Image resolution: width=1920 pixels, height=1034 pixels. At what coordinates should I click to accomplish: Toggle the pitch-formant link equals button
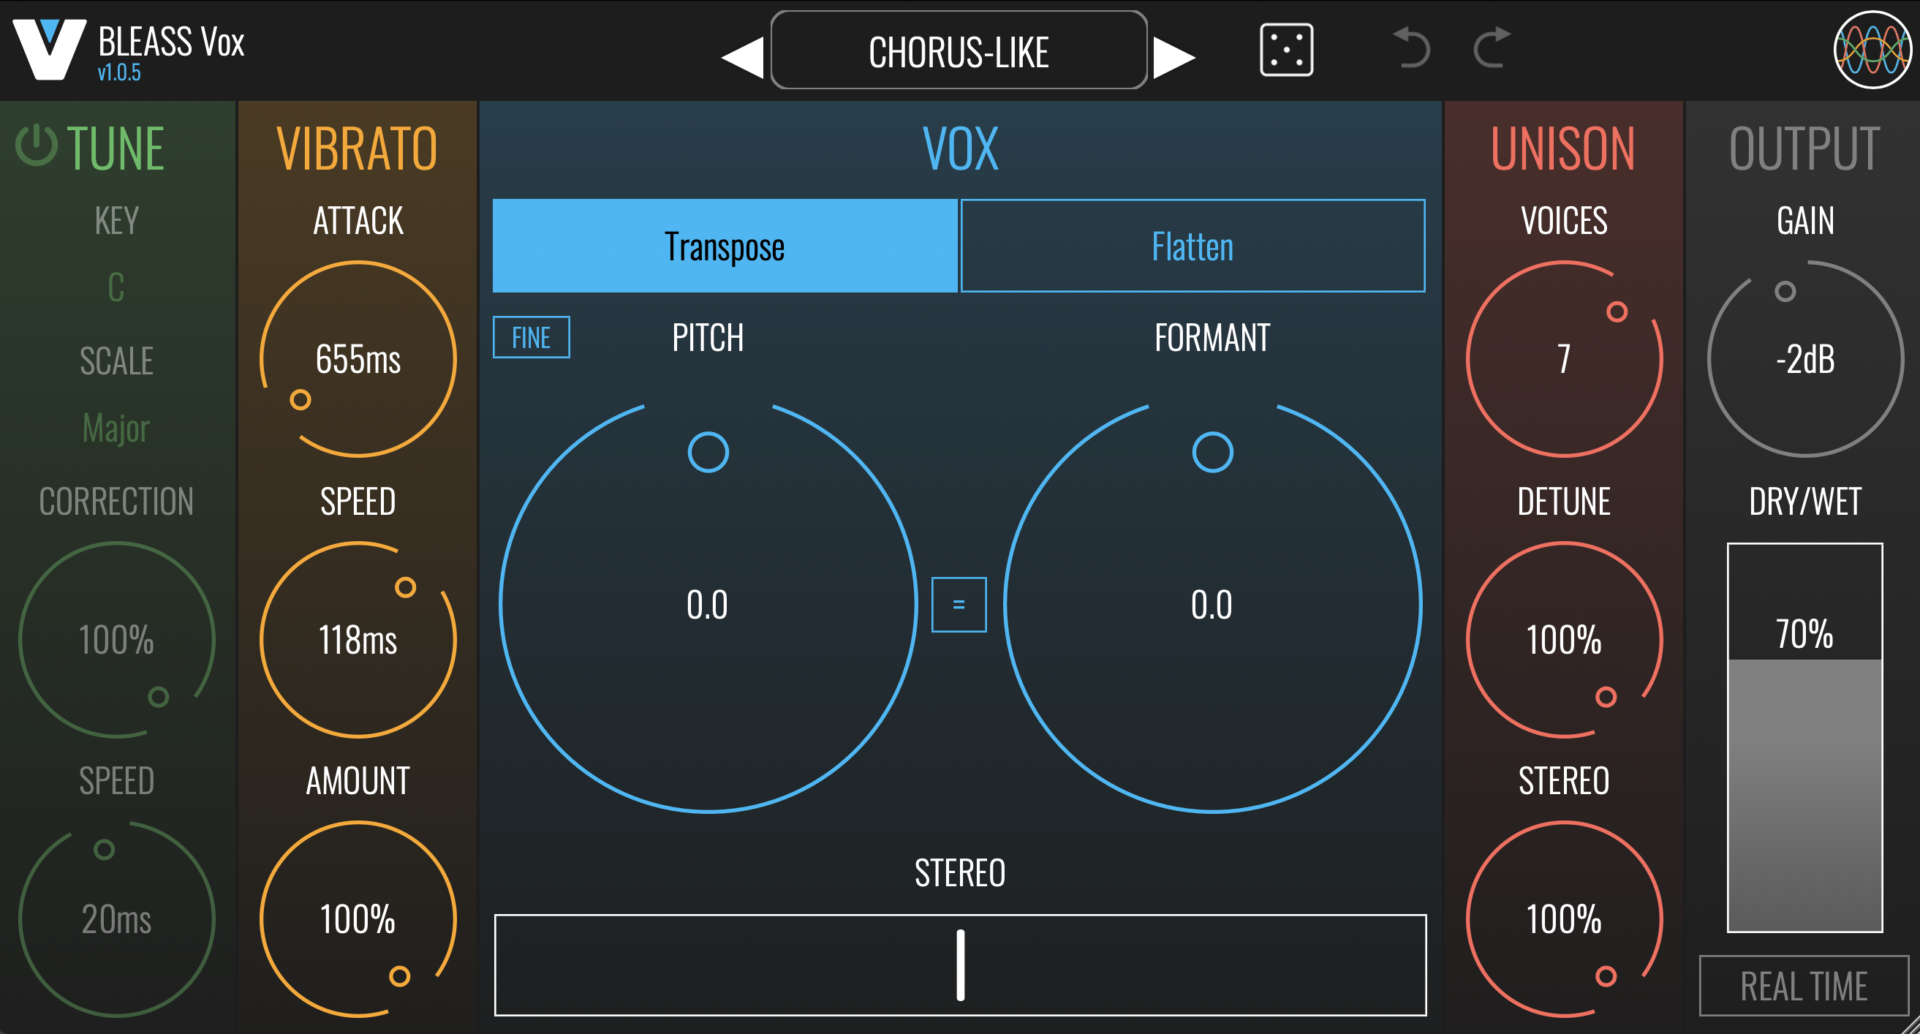click(x=958, y=605)
